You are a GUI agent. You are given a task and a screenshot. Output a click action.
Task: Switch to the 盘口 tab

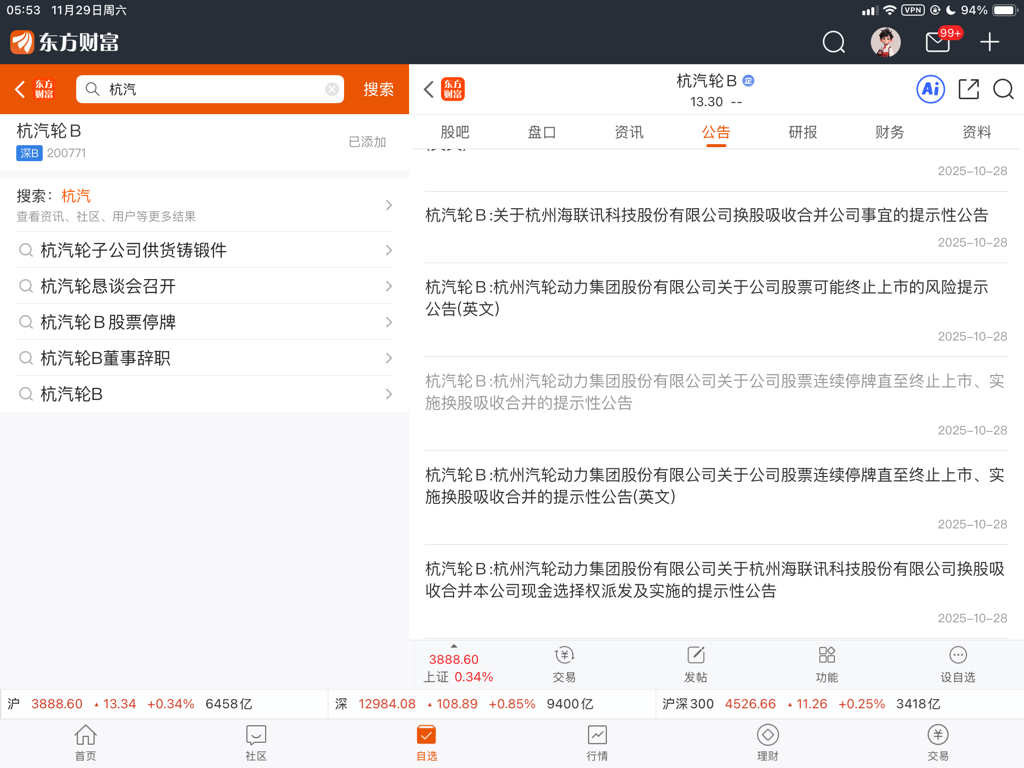541,133
